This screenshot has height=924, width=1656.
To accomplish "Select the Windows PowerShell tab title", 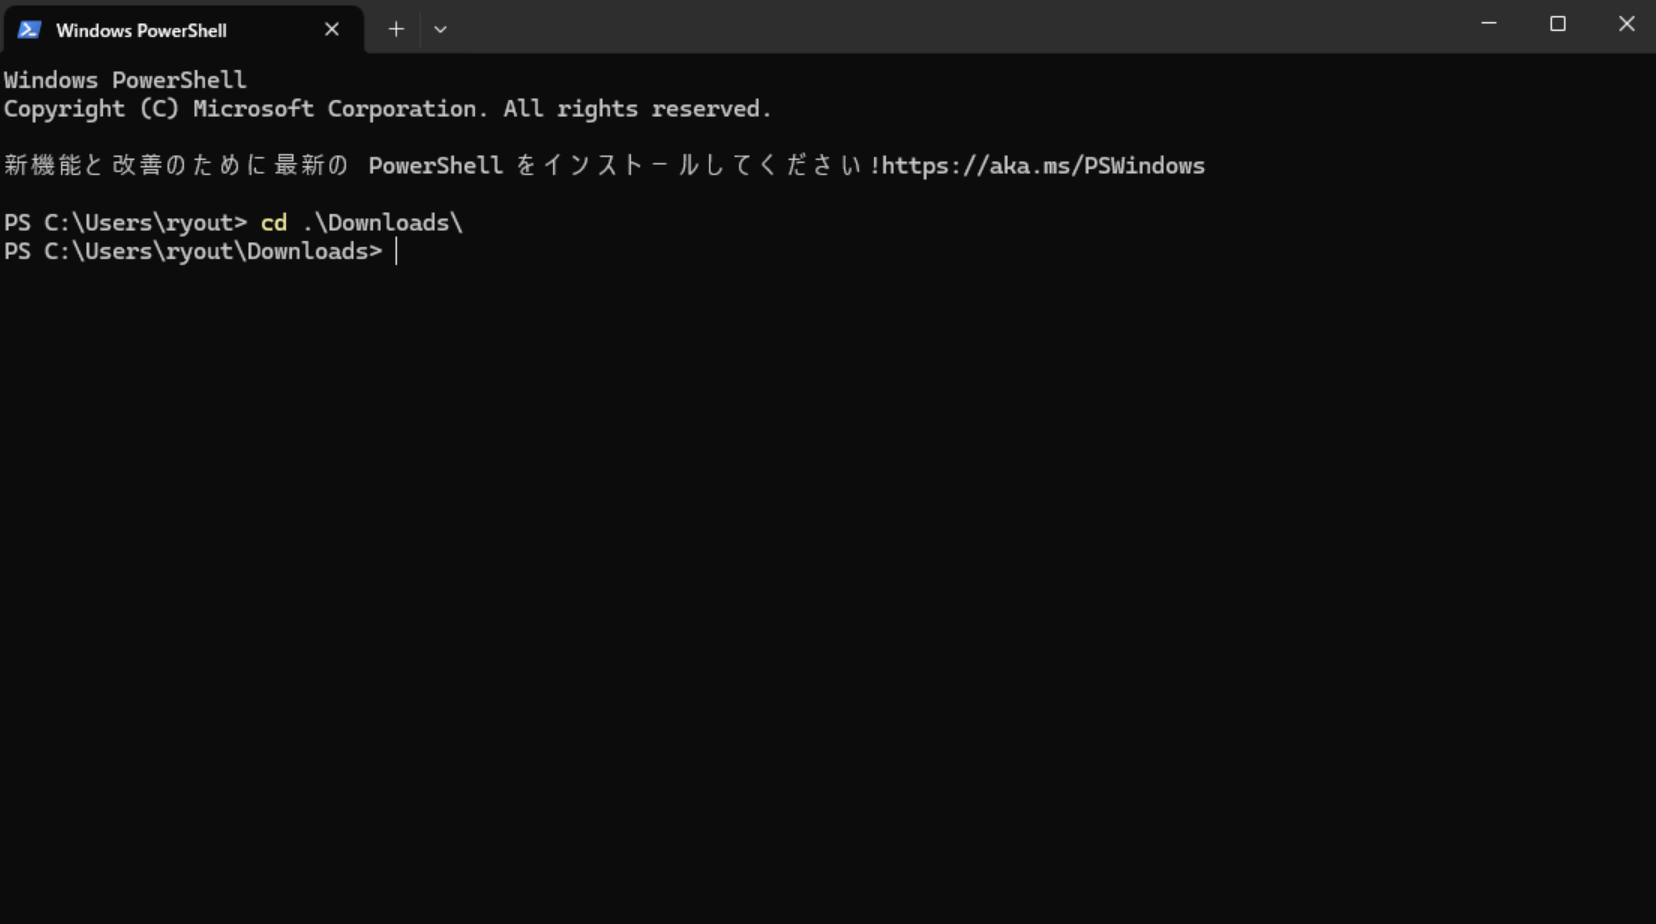I will [x=141, y=30].
